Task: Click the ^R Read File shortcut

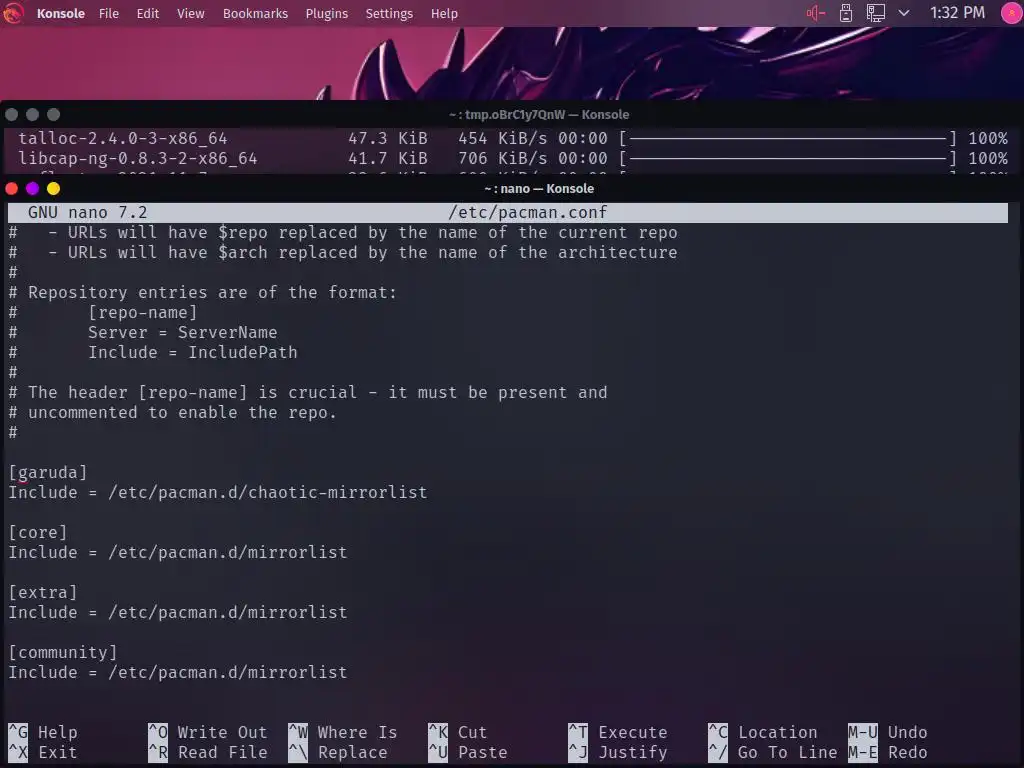Action: tap(208, 753)
